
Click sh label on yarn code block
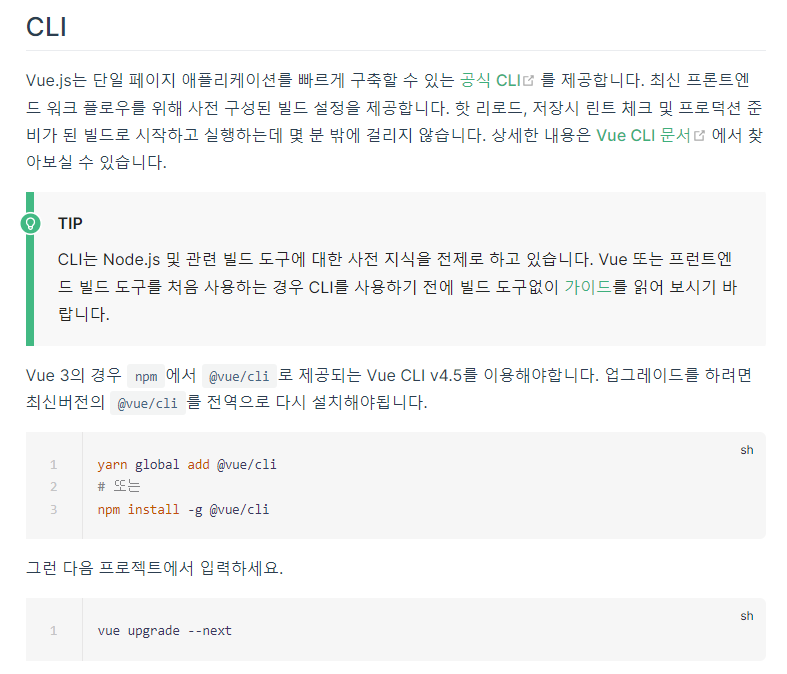tap(746, 450)
